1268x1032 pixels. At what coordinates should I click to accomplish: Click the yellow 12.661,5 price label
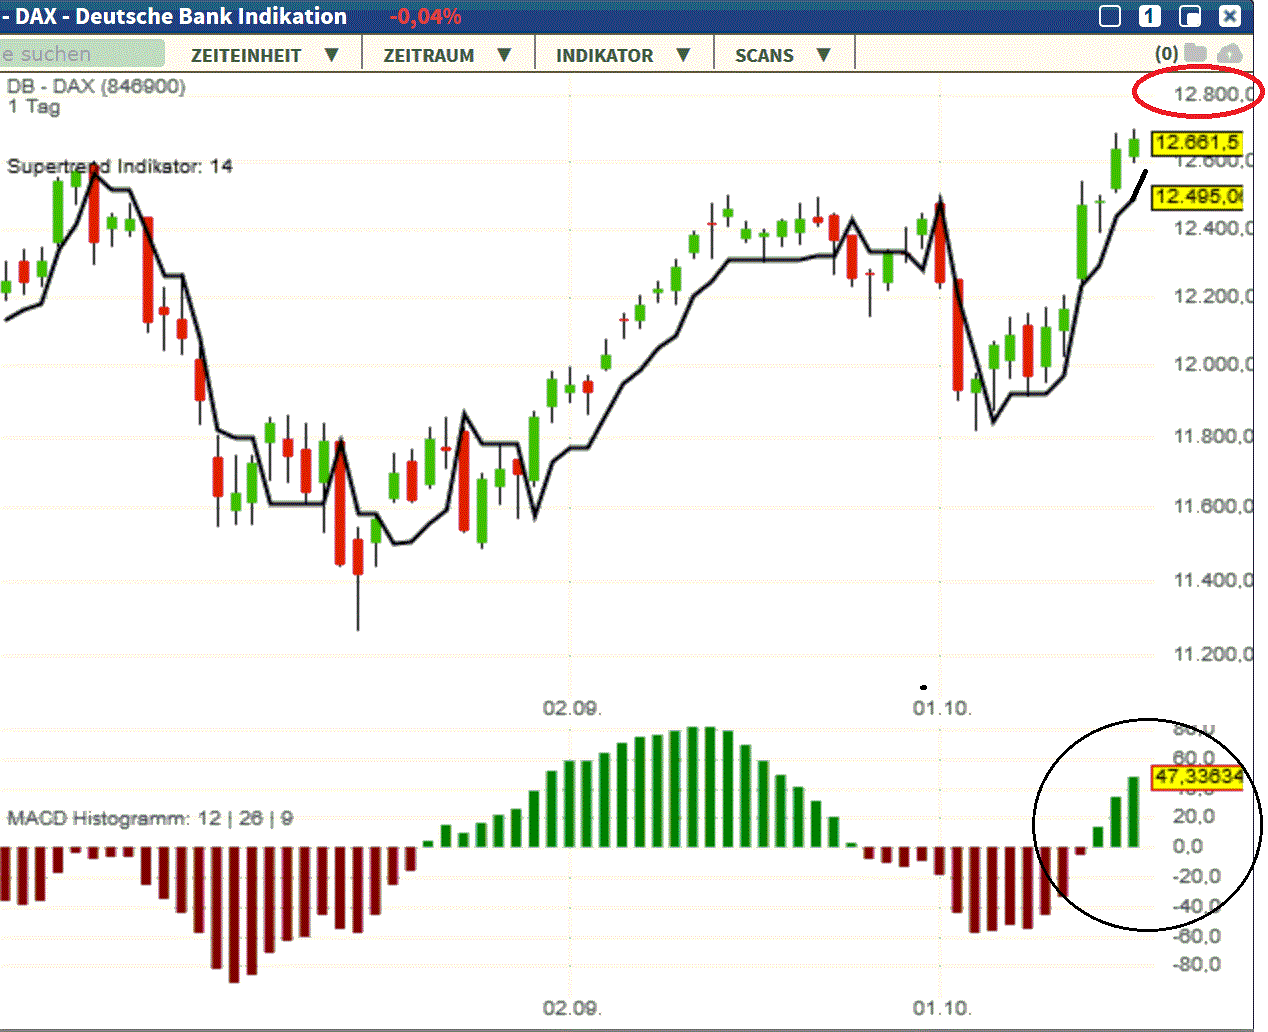click(1196, 145)
